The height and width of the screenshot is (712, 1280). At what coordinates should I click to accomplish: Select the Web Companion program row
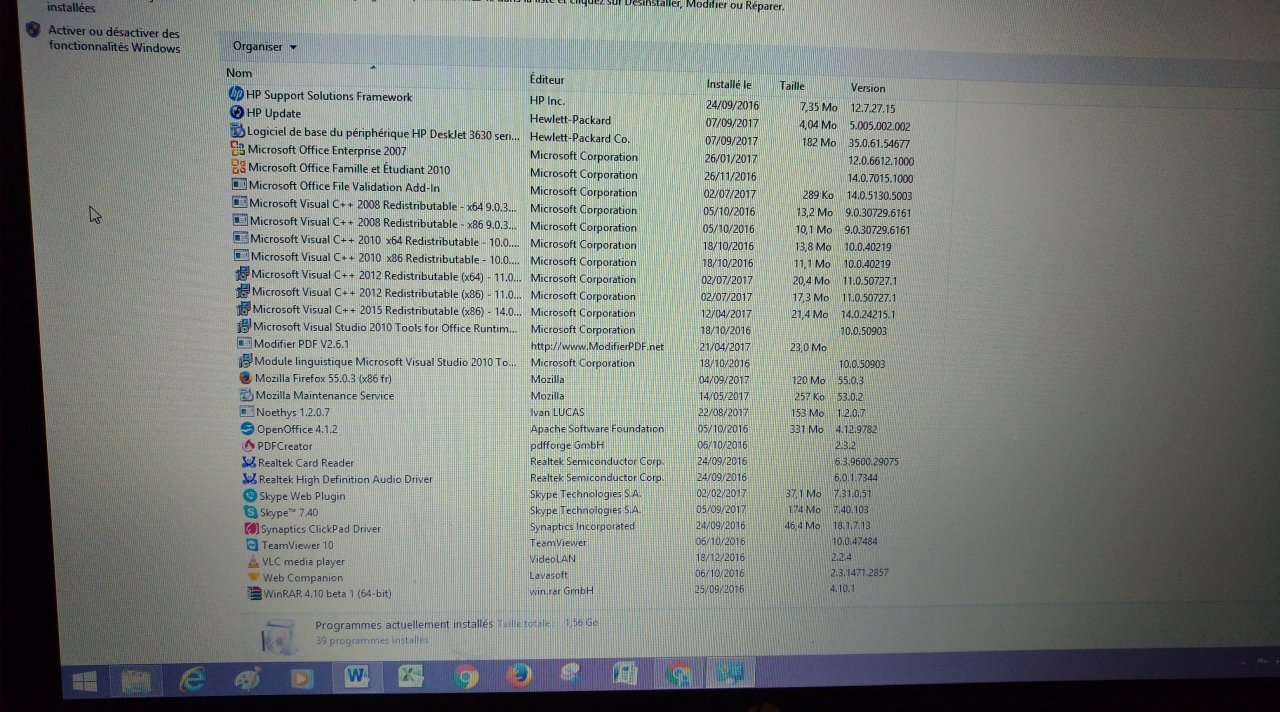pos(302,578)
